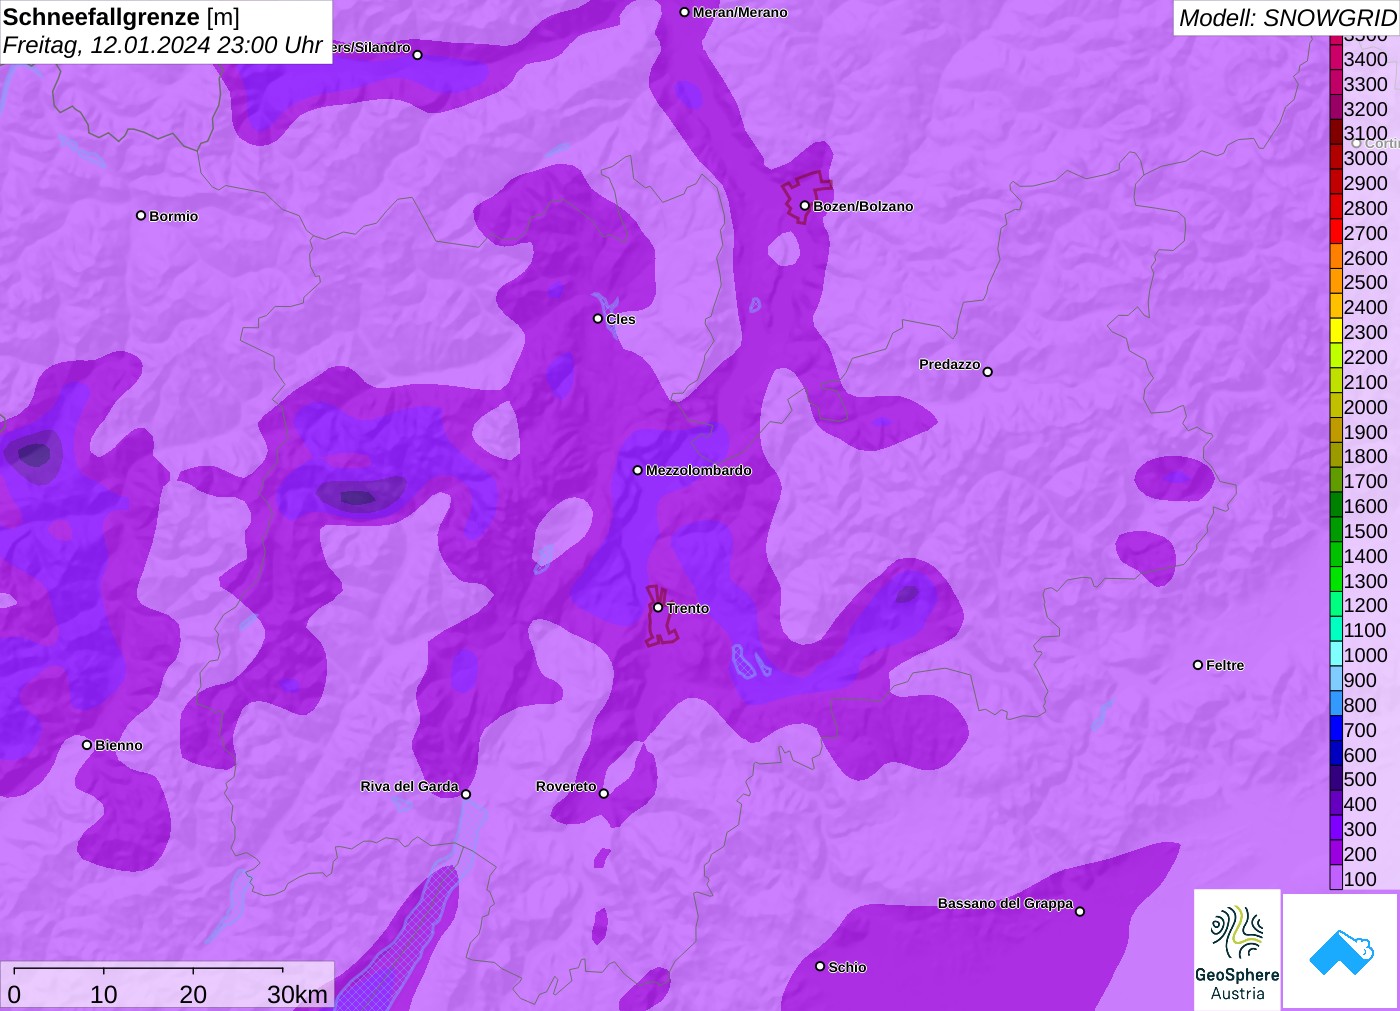Click the 1000 m cyan legend swatch
Screen dimensions: 1400x1011
[x=1336, y=654]
